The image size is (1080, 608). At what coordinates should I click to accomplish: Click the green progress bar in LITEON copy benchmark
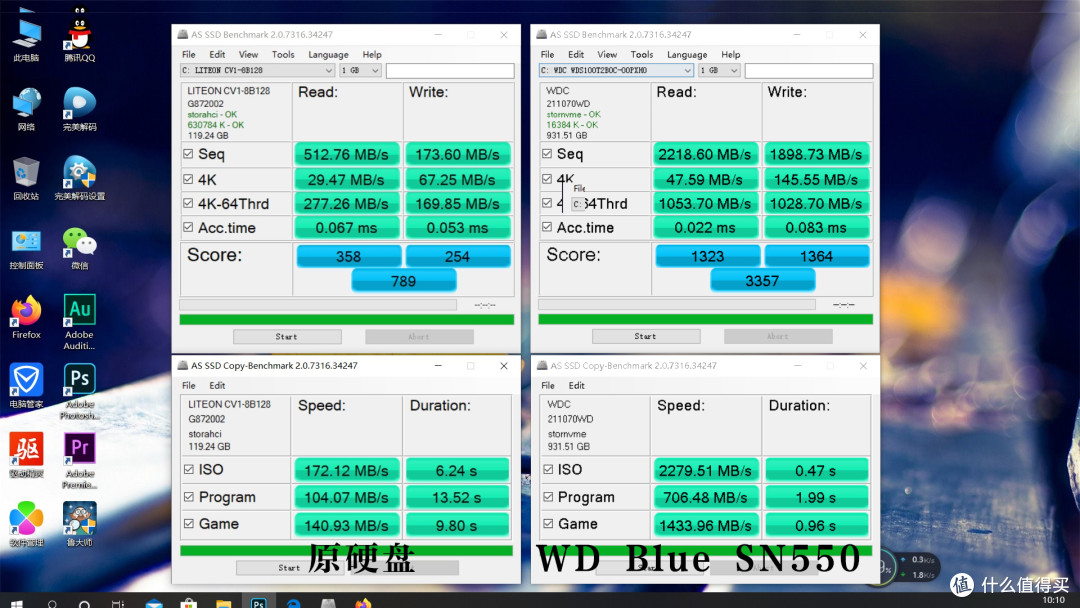coord(346,551)
